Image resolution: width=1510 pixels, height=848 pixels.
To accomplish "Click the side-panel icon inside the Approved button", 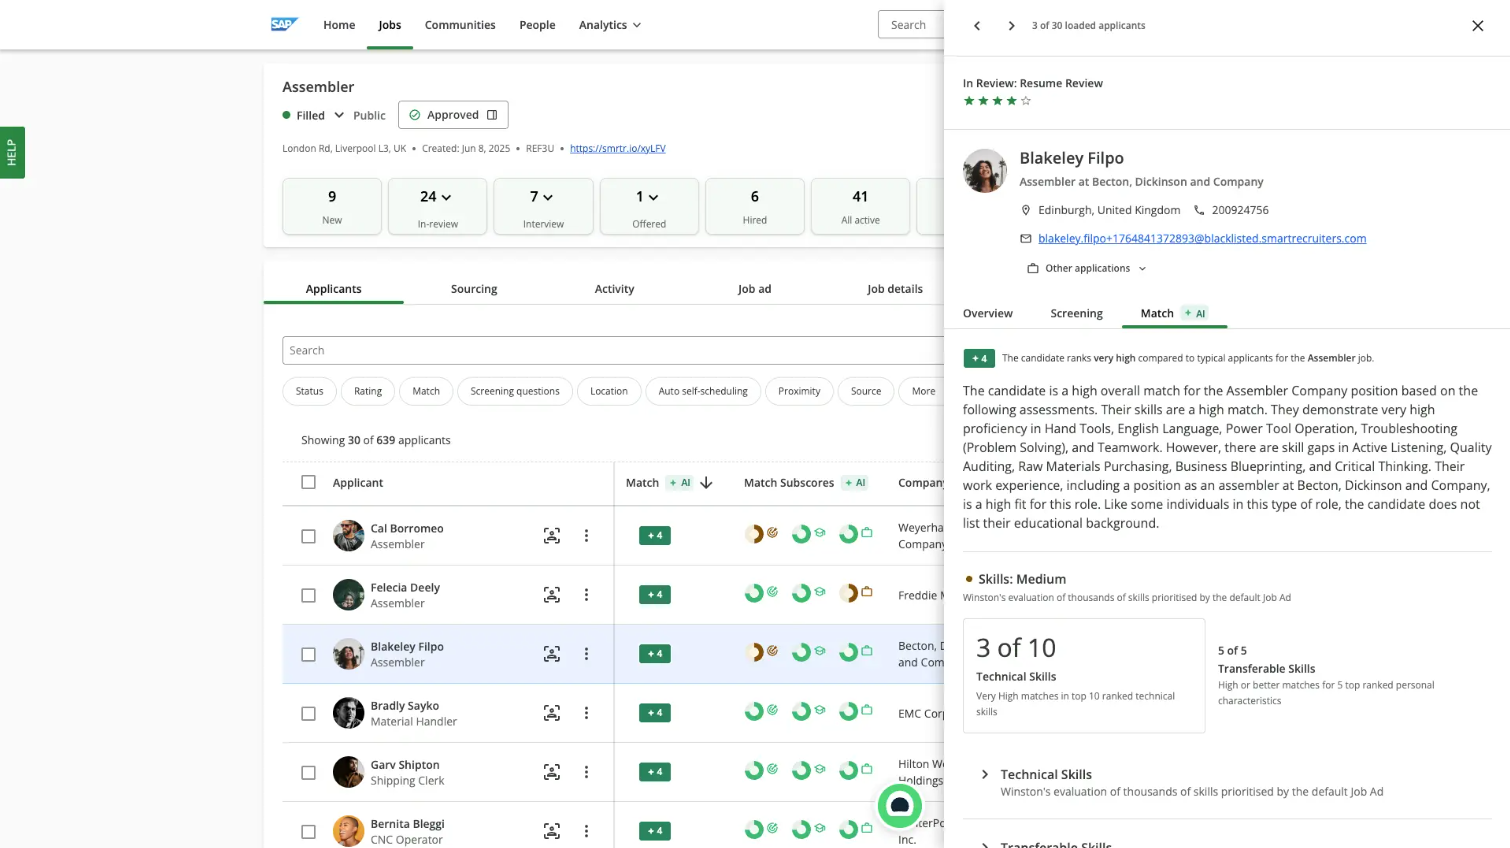I will (492, 115).
